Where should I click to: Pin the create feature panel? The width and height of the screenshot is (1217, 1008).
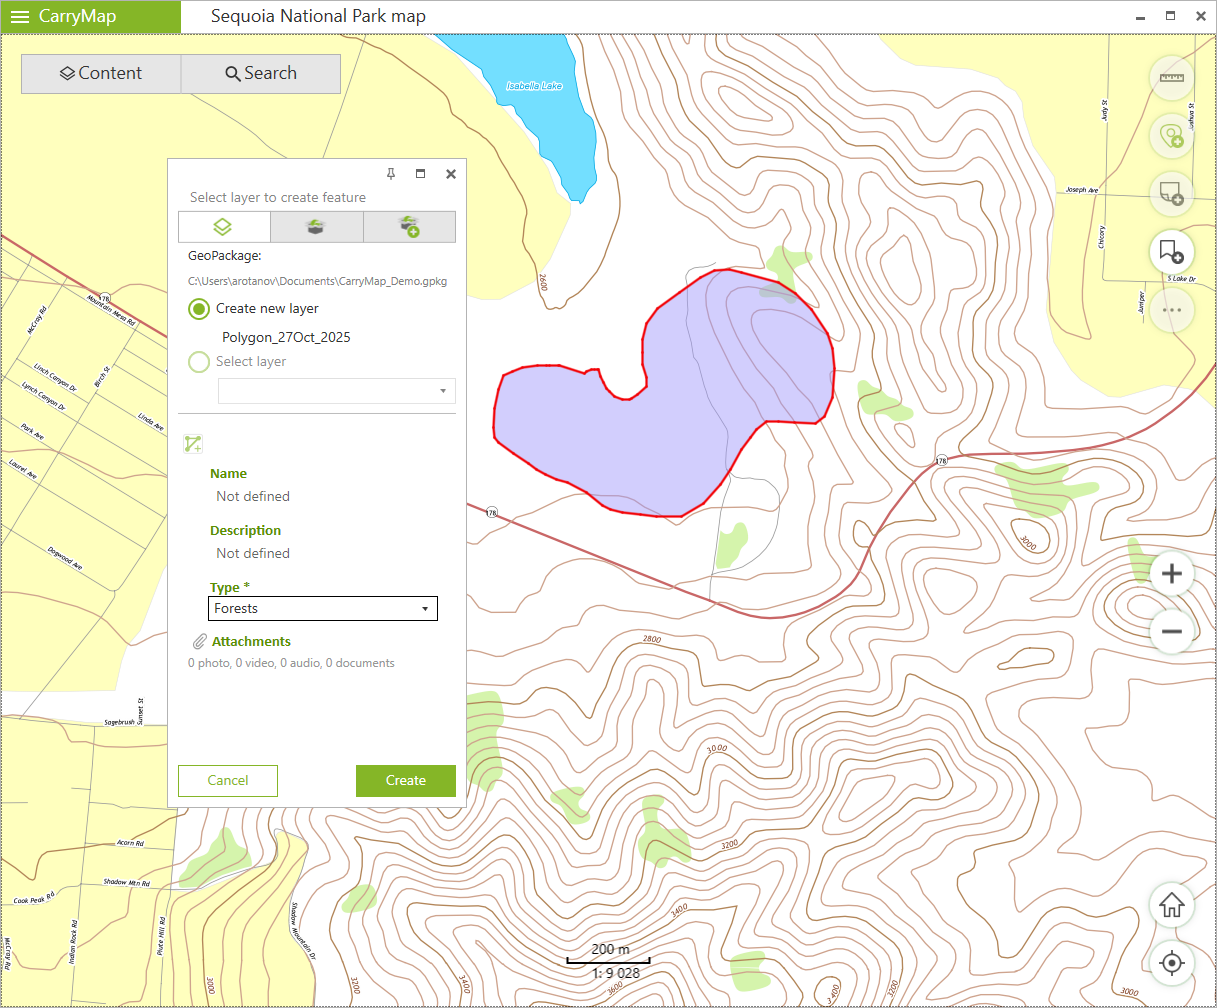coord(391,174)
